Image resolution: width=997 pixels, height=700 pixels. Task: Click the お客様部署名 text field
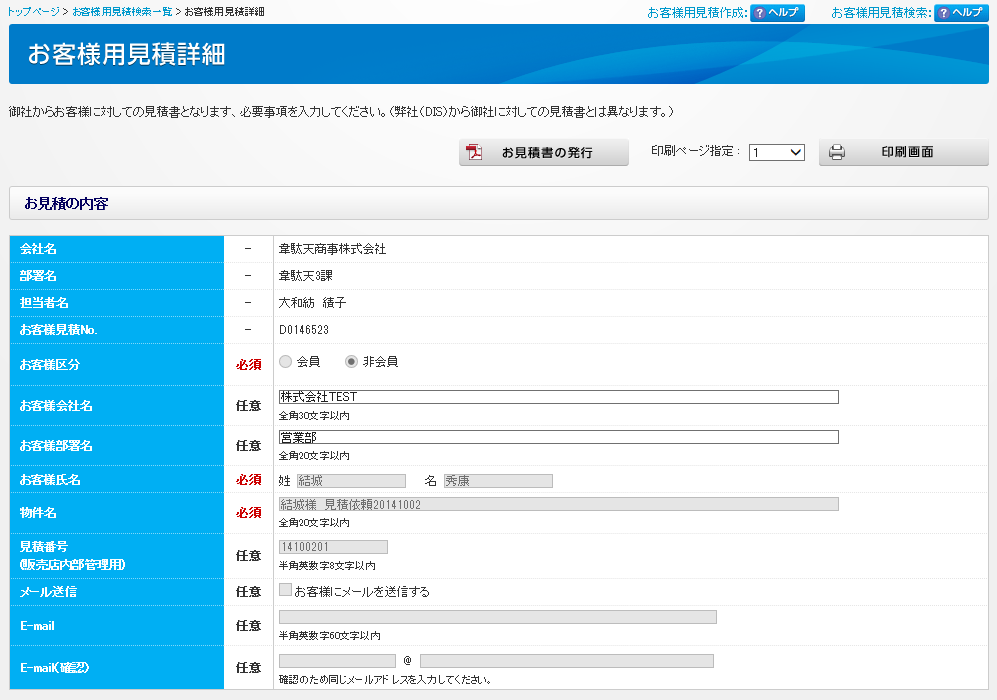(558, 437)
